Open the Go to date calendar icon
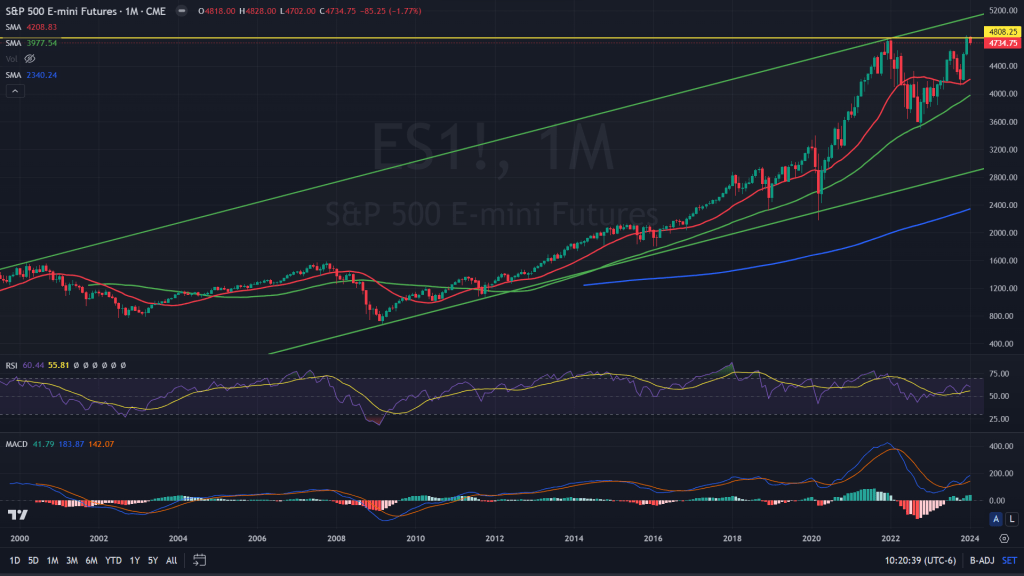The image size is (1024, 576). (x=200, y=560)
